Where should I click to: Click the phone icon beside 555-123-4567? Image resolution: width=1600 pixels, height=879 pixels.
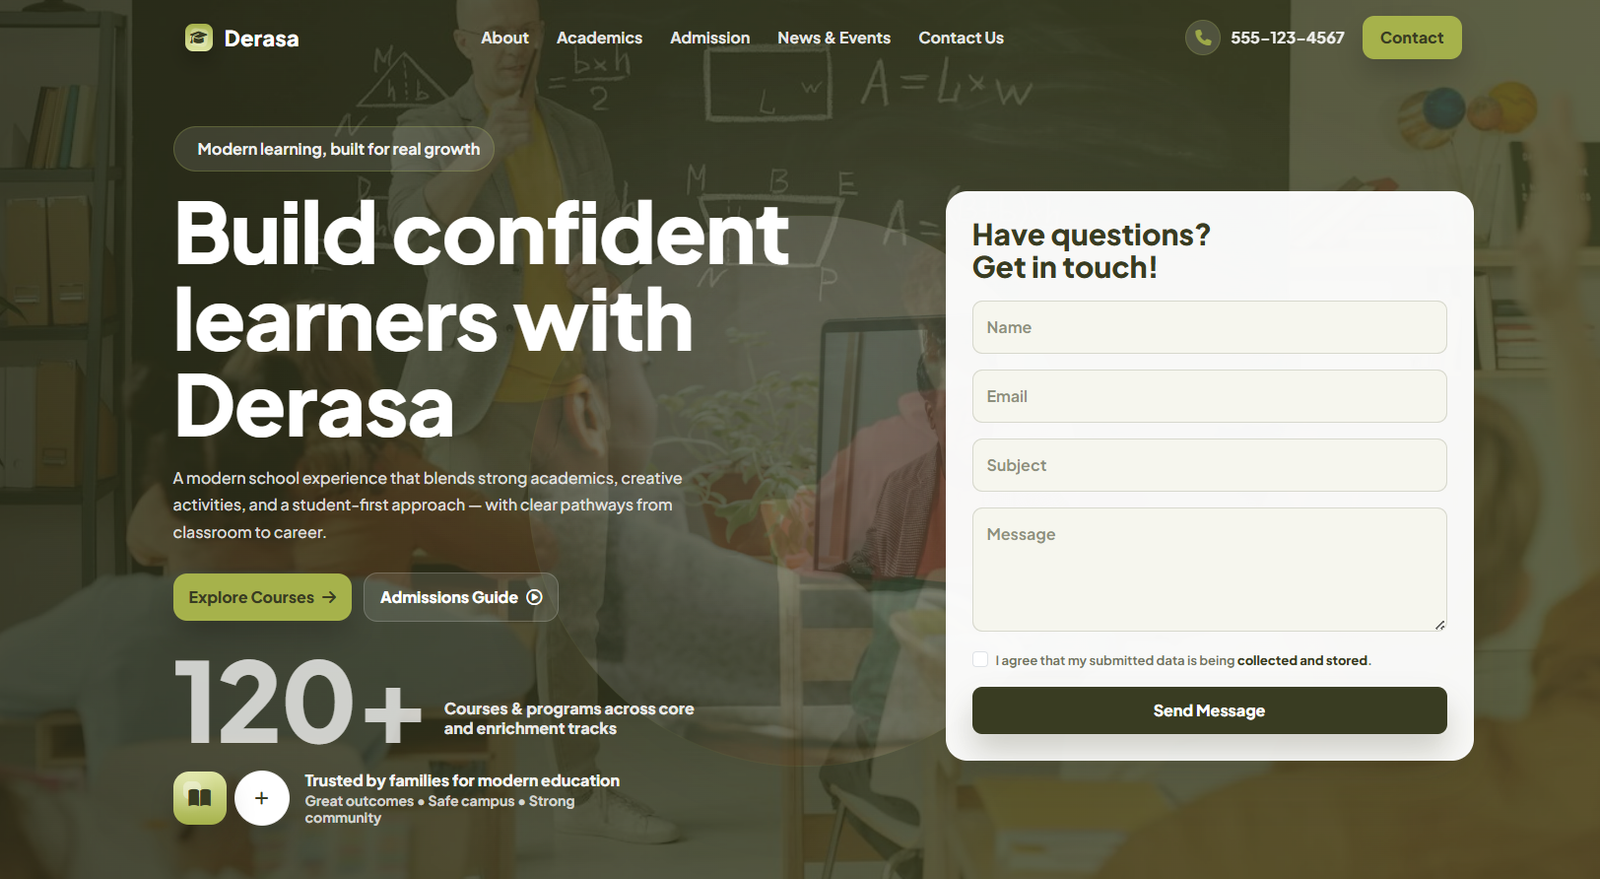click(x=1203, y=38)
